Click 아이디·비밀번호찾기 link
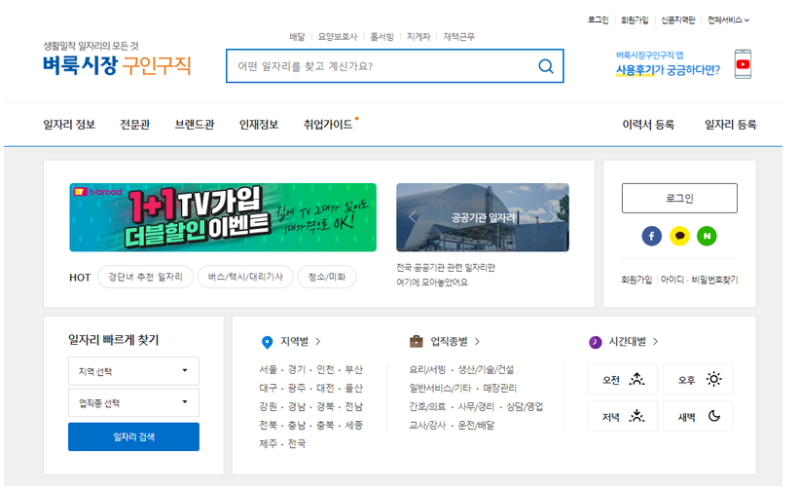800x490 pixels. (699, 280)
